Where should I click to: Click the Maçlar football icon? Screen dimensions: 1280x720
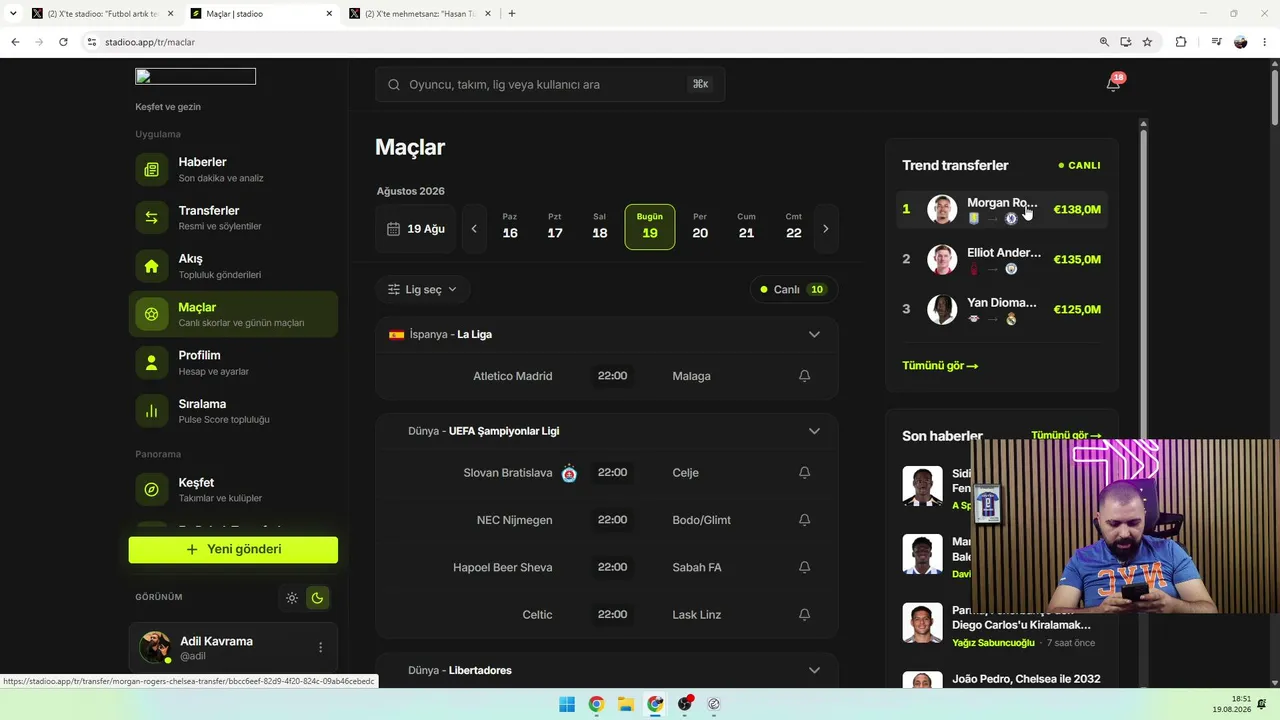coord(152,314)
